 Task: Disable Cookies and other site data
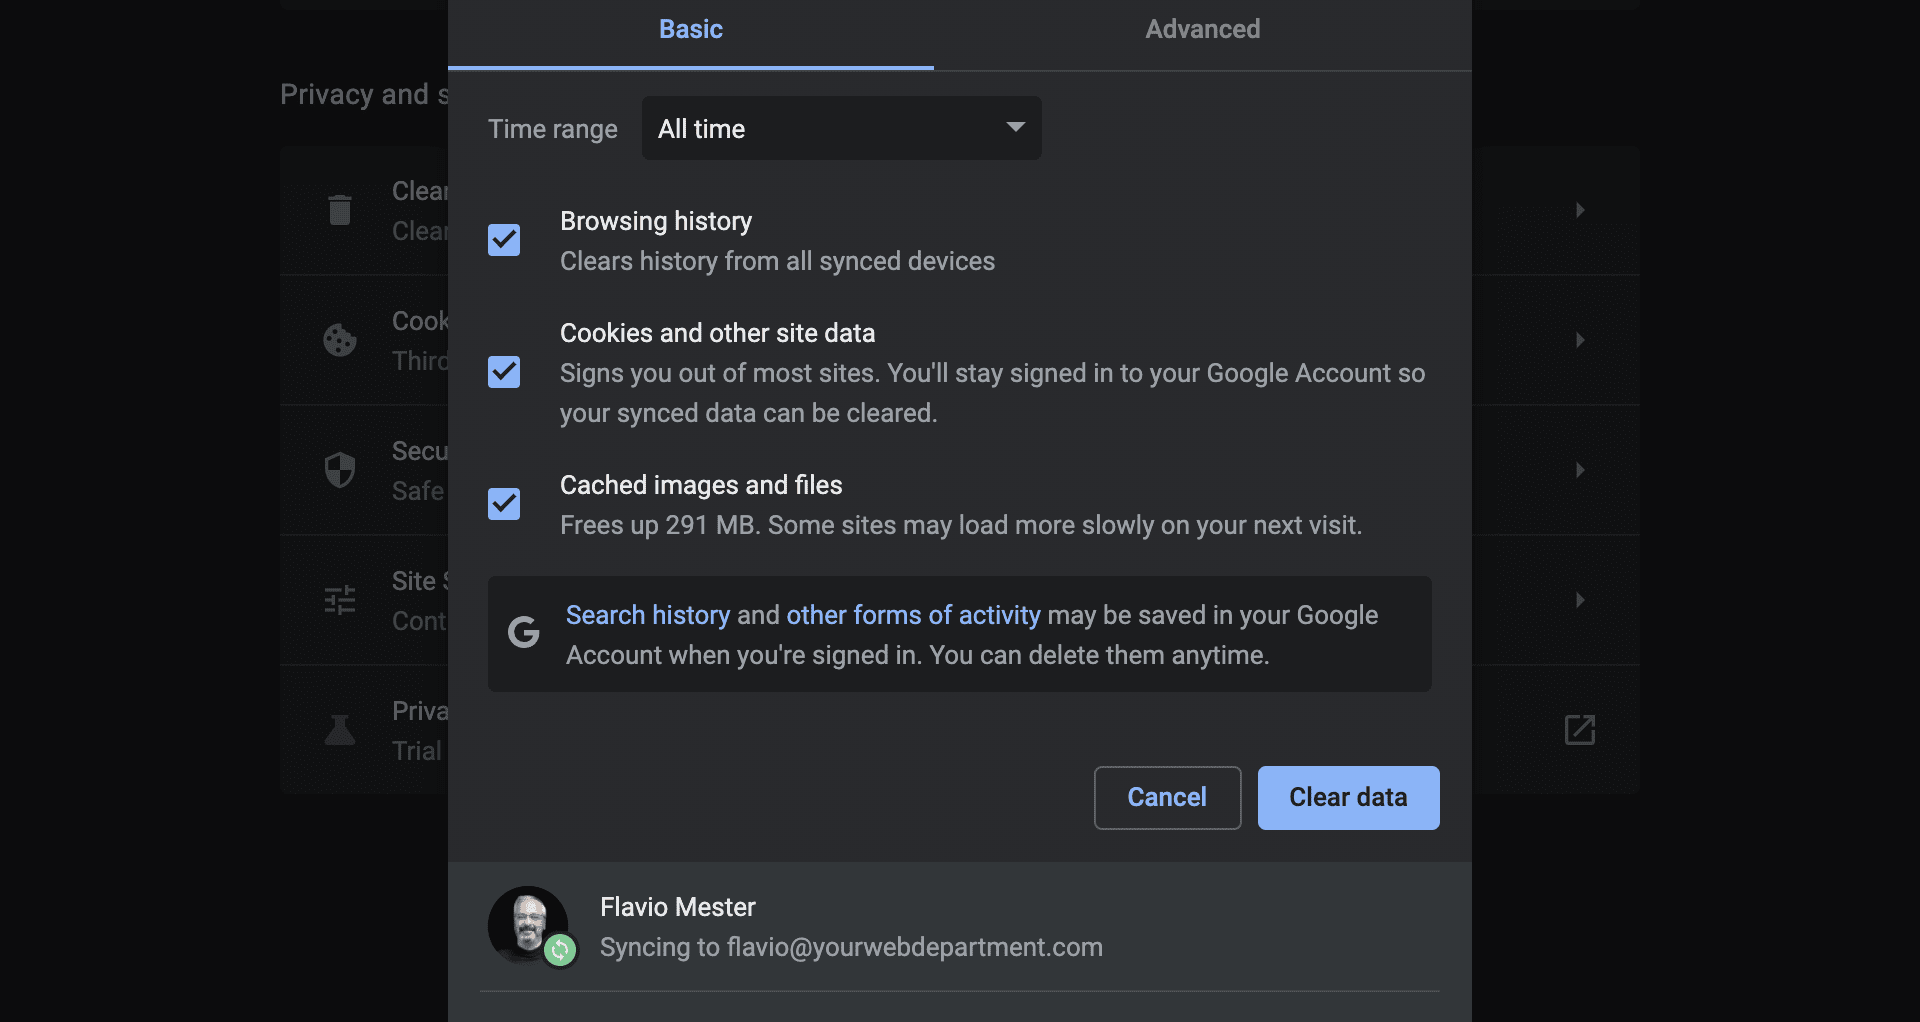click(x=503, y=372)
